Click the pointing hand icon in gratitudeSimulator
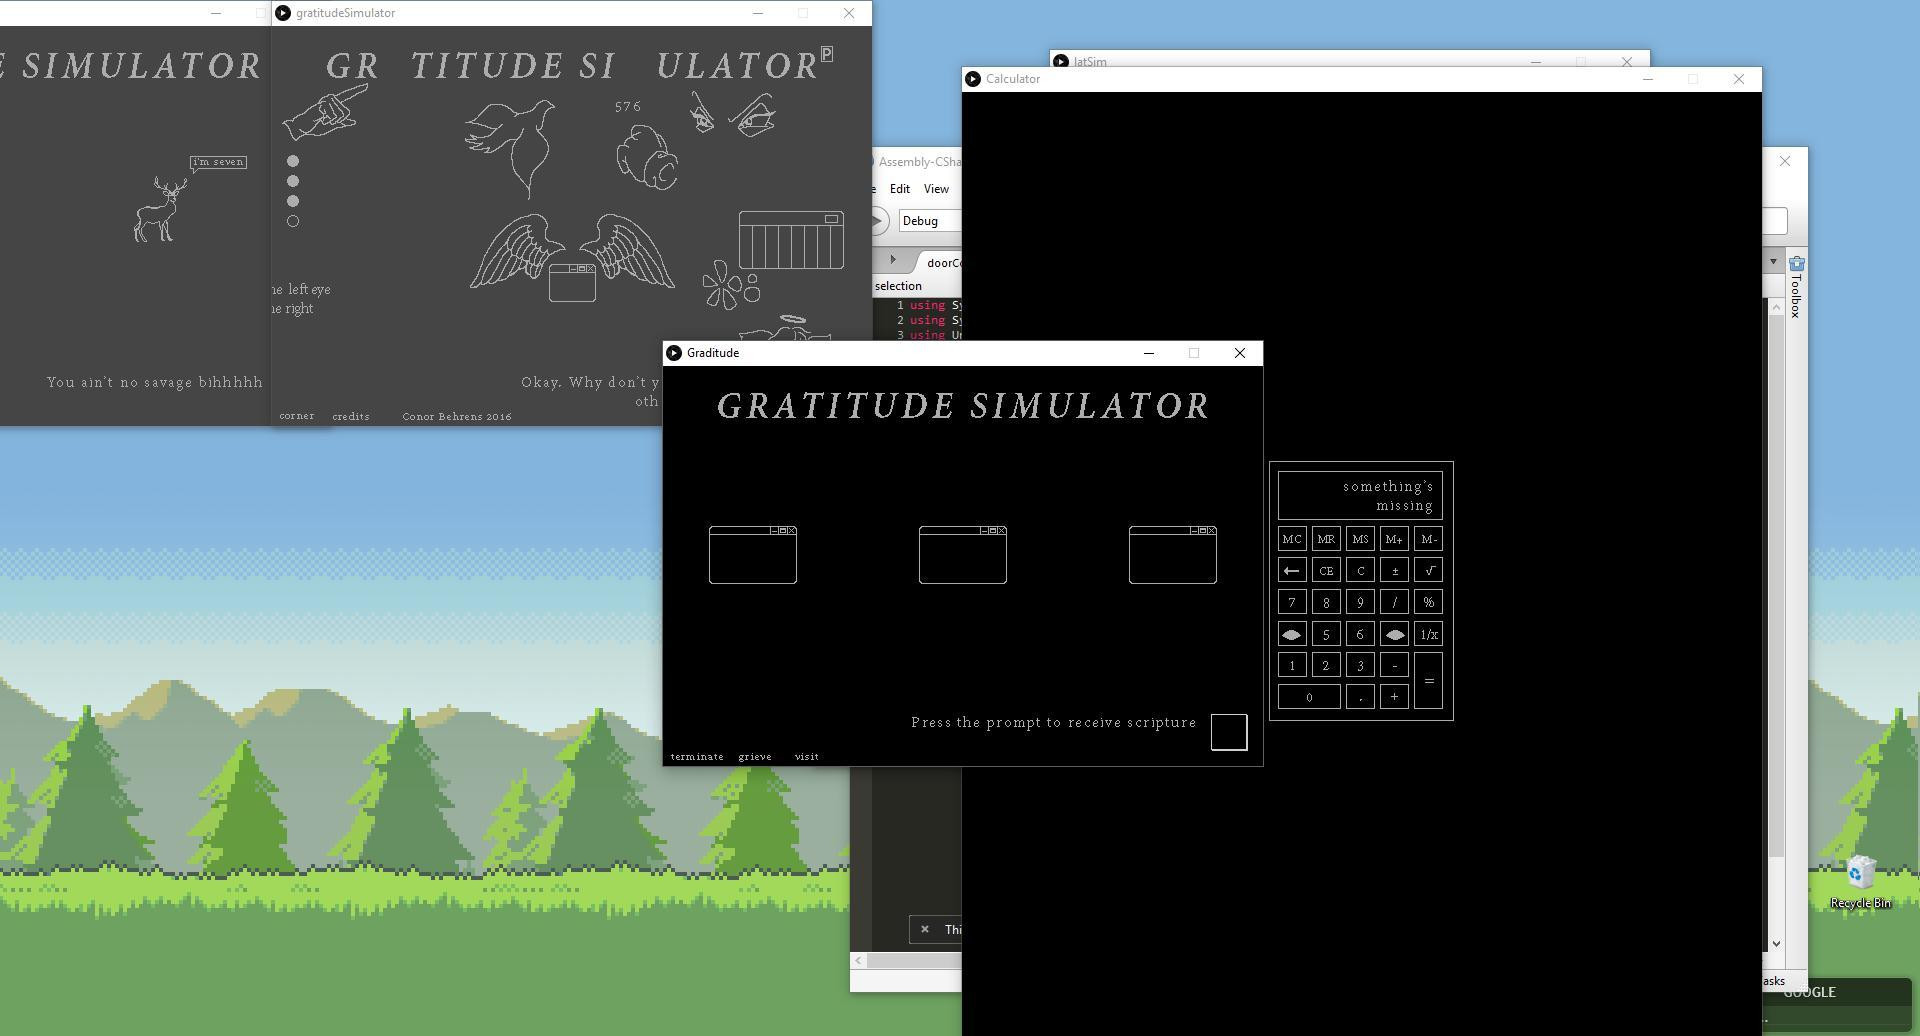The image size is (1920, 1036). pyautogui.click(x=325, y=111)
